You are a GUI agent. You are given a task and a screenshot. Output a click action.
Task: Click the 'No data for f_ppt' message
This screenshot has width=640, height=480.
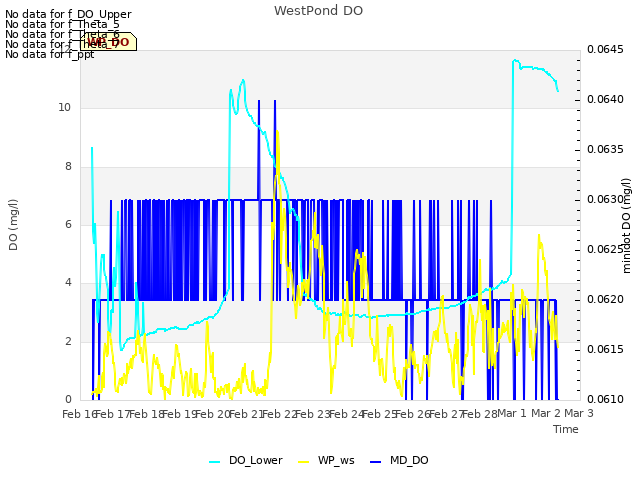tap(50, 54)
